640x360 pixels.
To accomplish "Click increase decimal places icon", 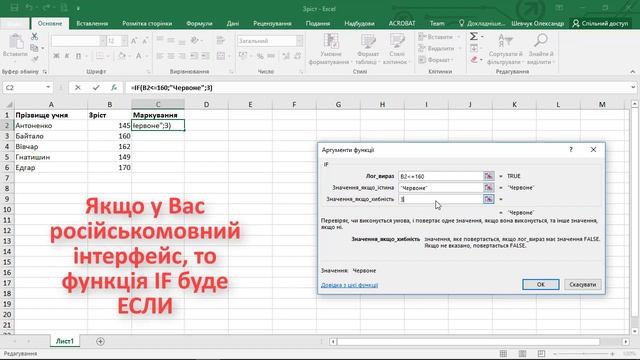I will click(286, 56).
